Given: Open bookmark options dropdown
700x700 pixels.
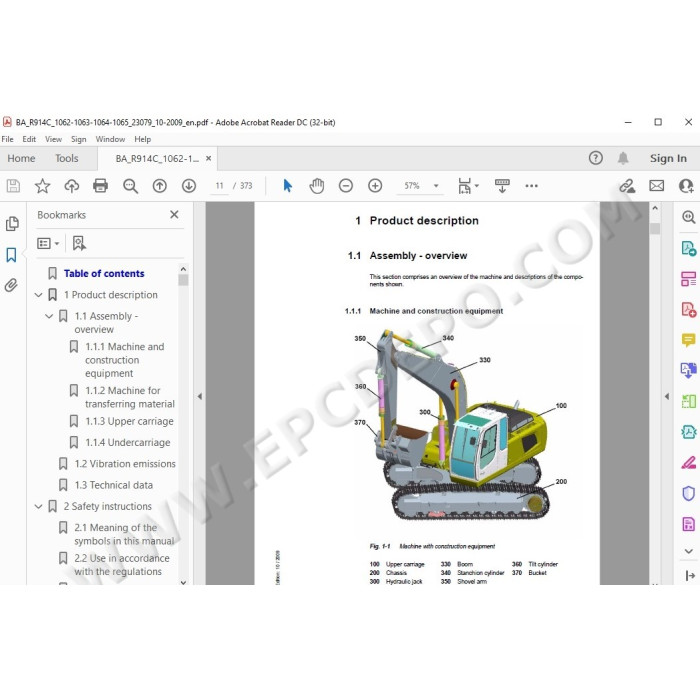Looking at the screenshot, I should 48,243.
